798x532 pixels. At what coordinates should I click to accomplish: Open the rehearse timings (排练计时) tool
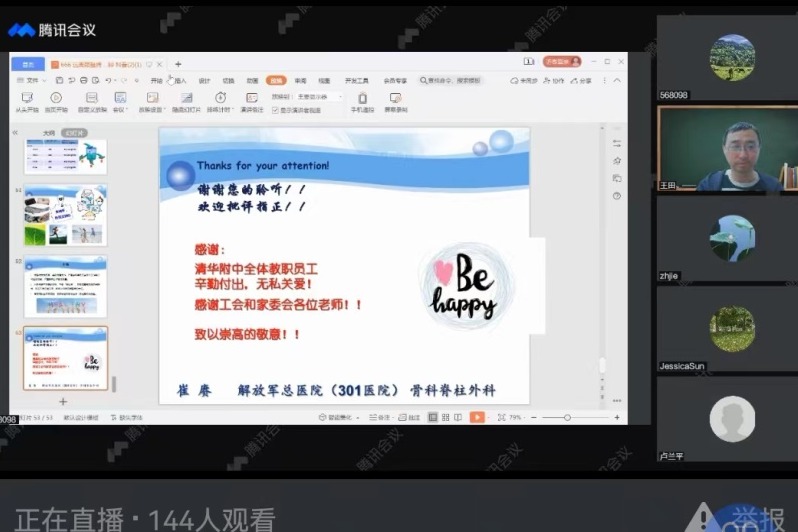click(220, 102)
